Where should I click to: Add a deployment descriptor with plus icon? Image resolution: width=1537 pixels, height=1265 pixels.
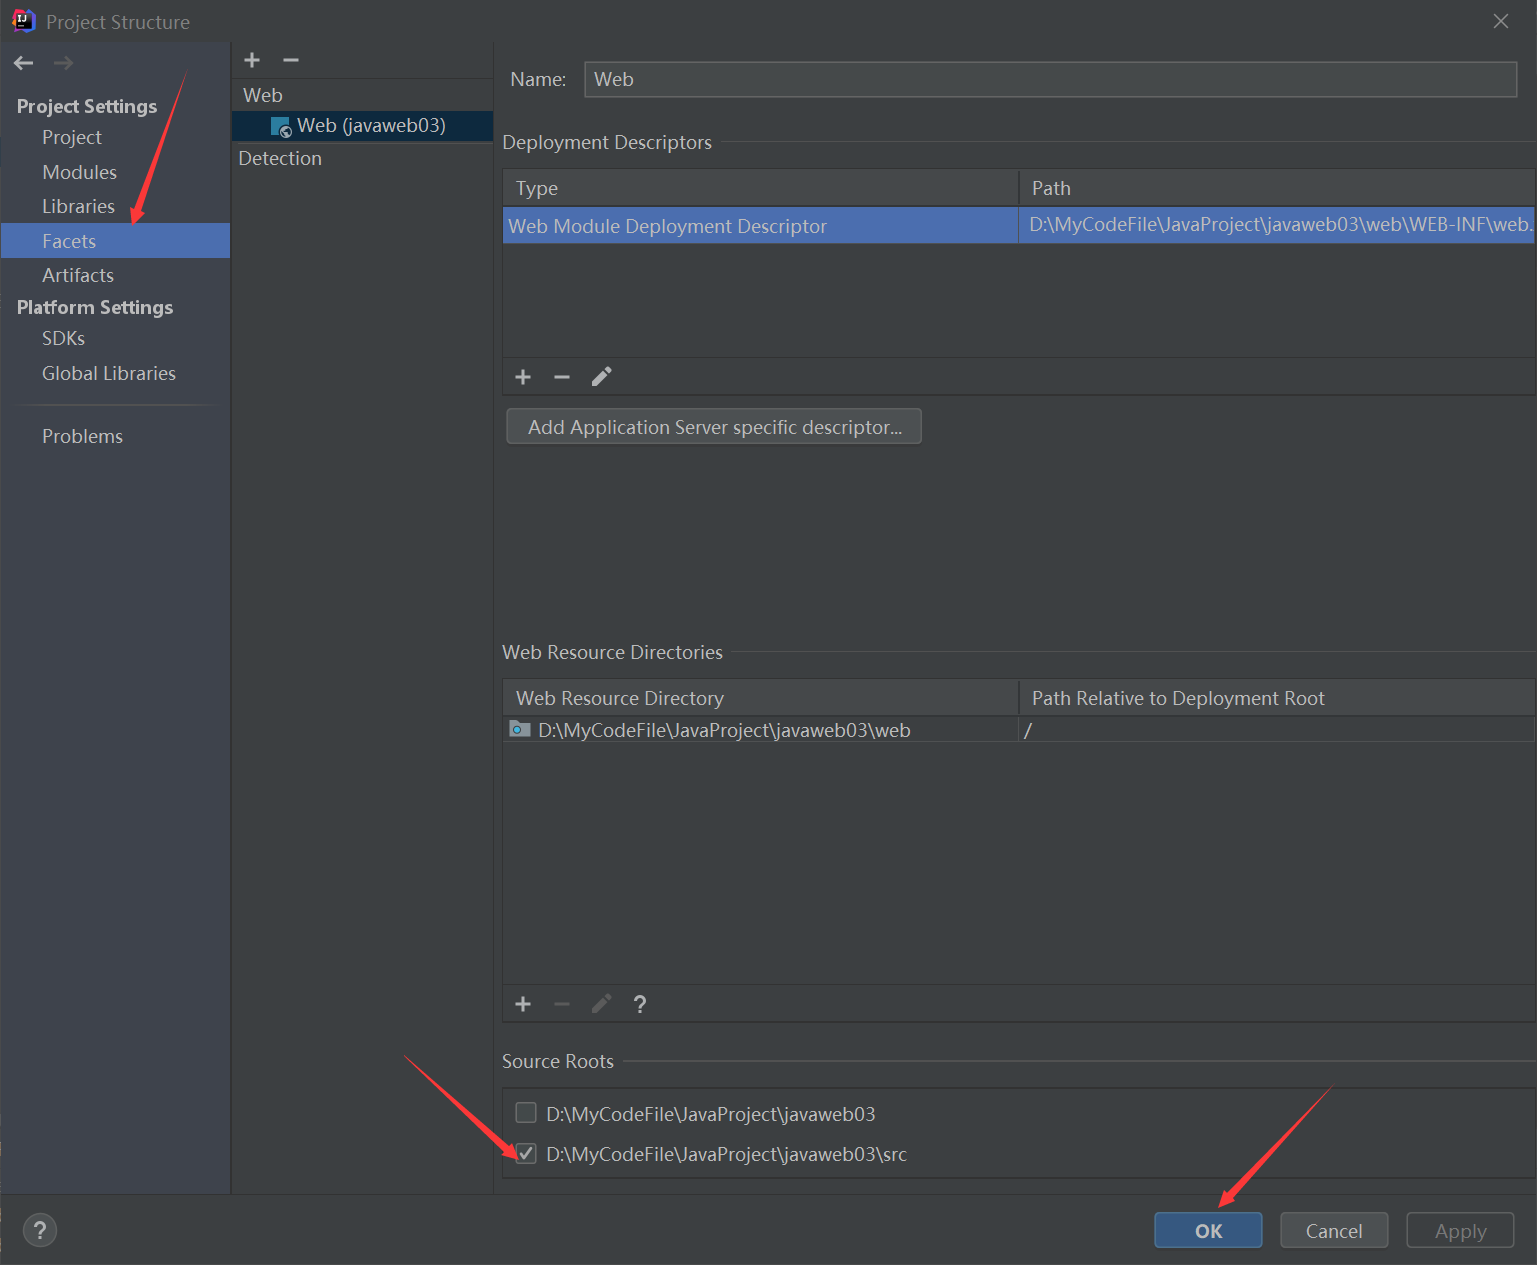(523, 377)
